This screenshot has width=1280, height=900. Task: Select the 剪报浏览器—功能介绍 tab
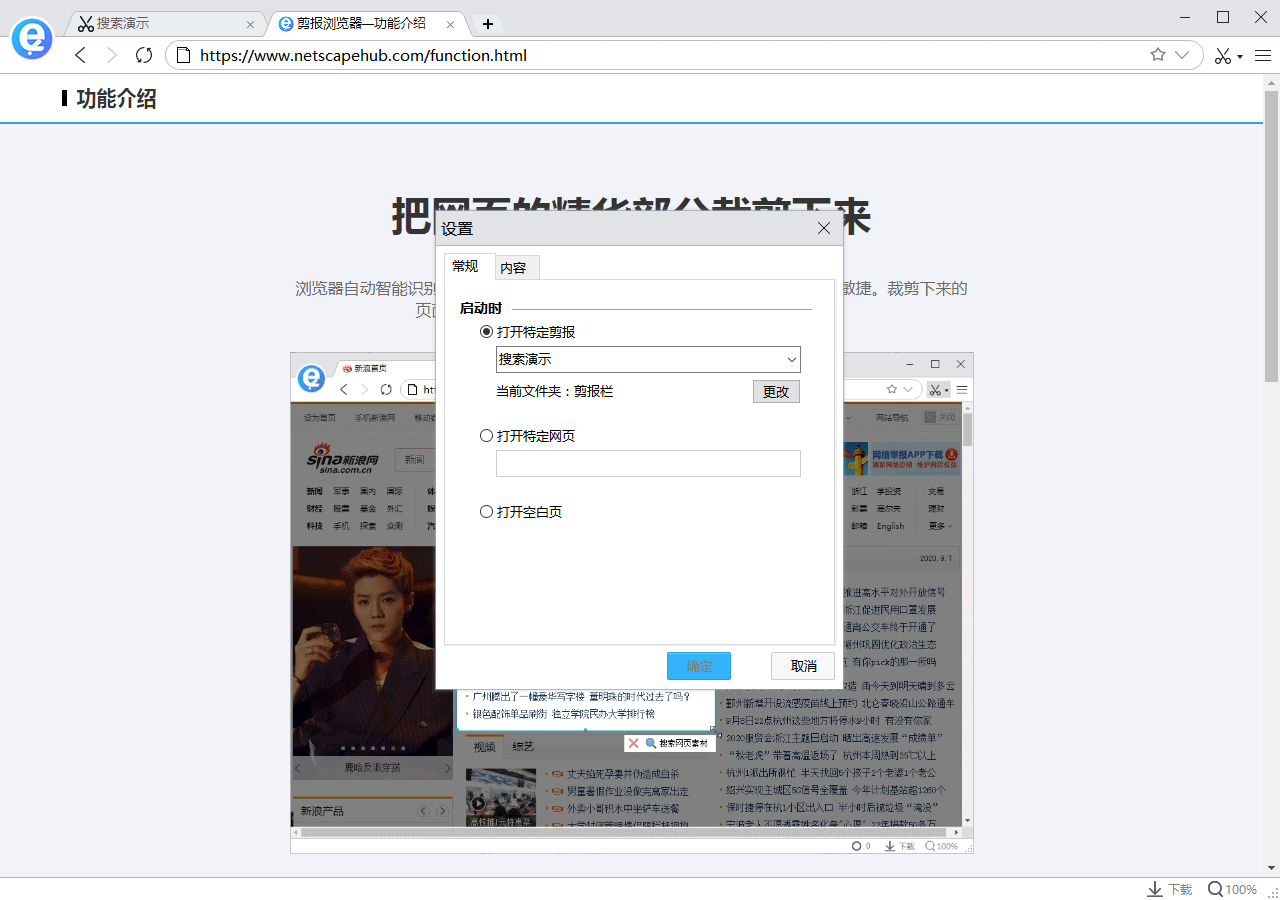(x=366, y=23)
